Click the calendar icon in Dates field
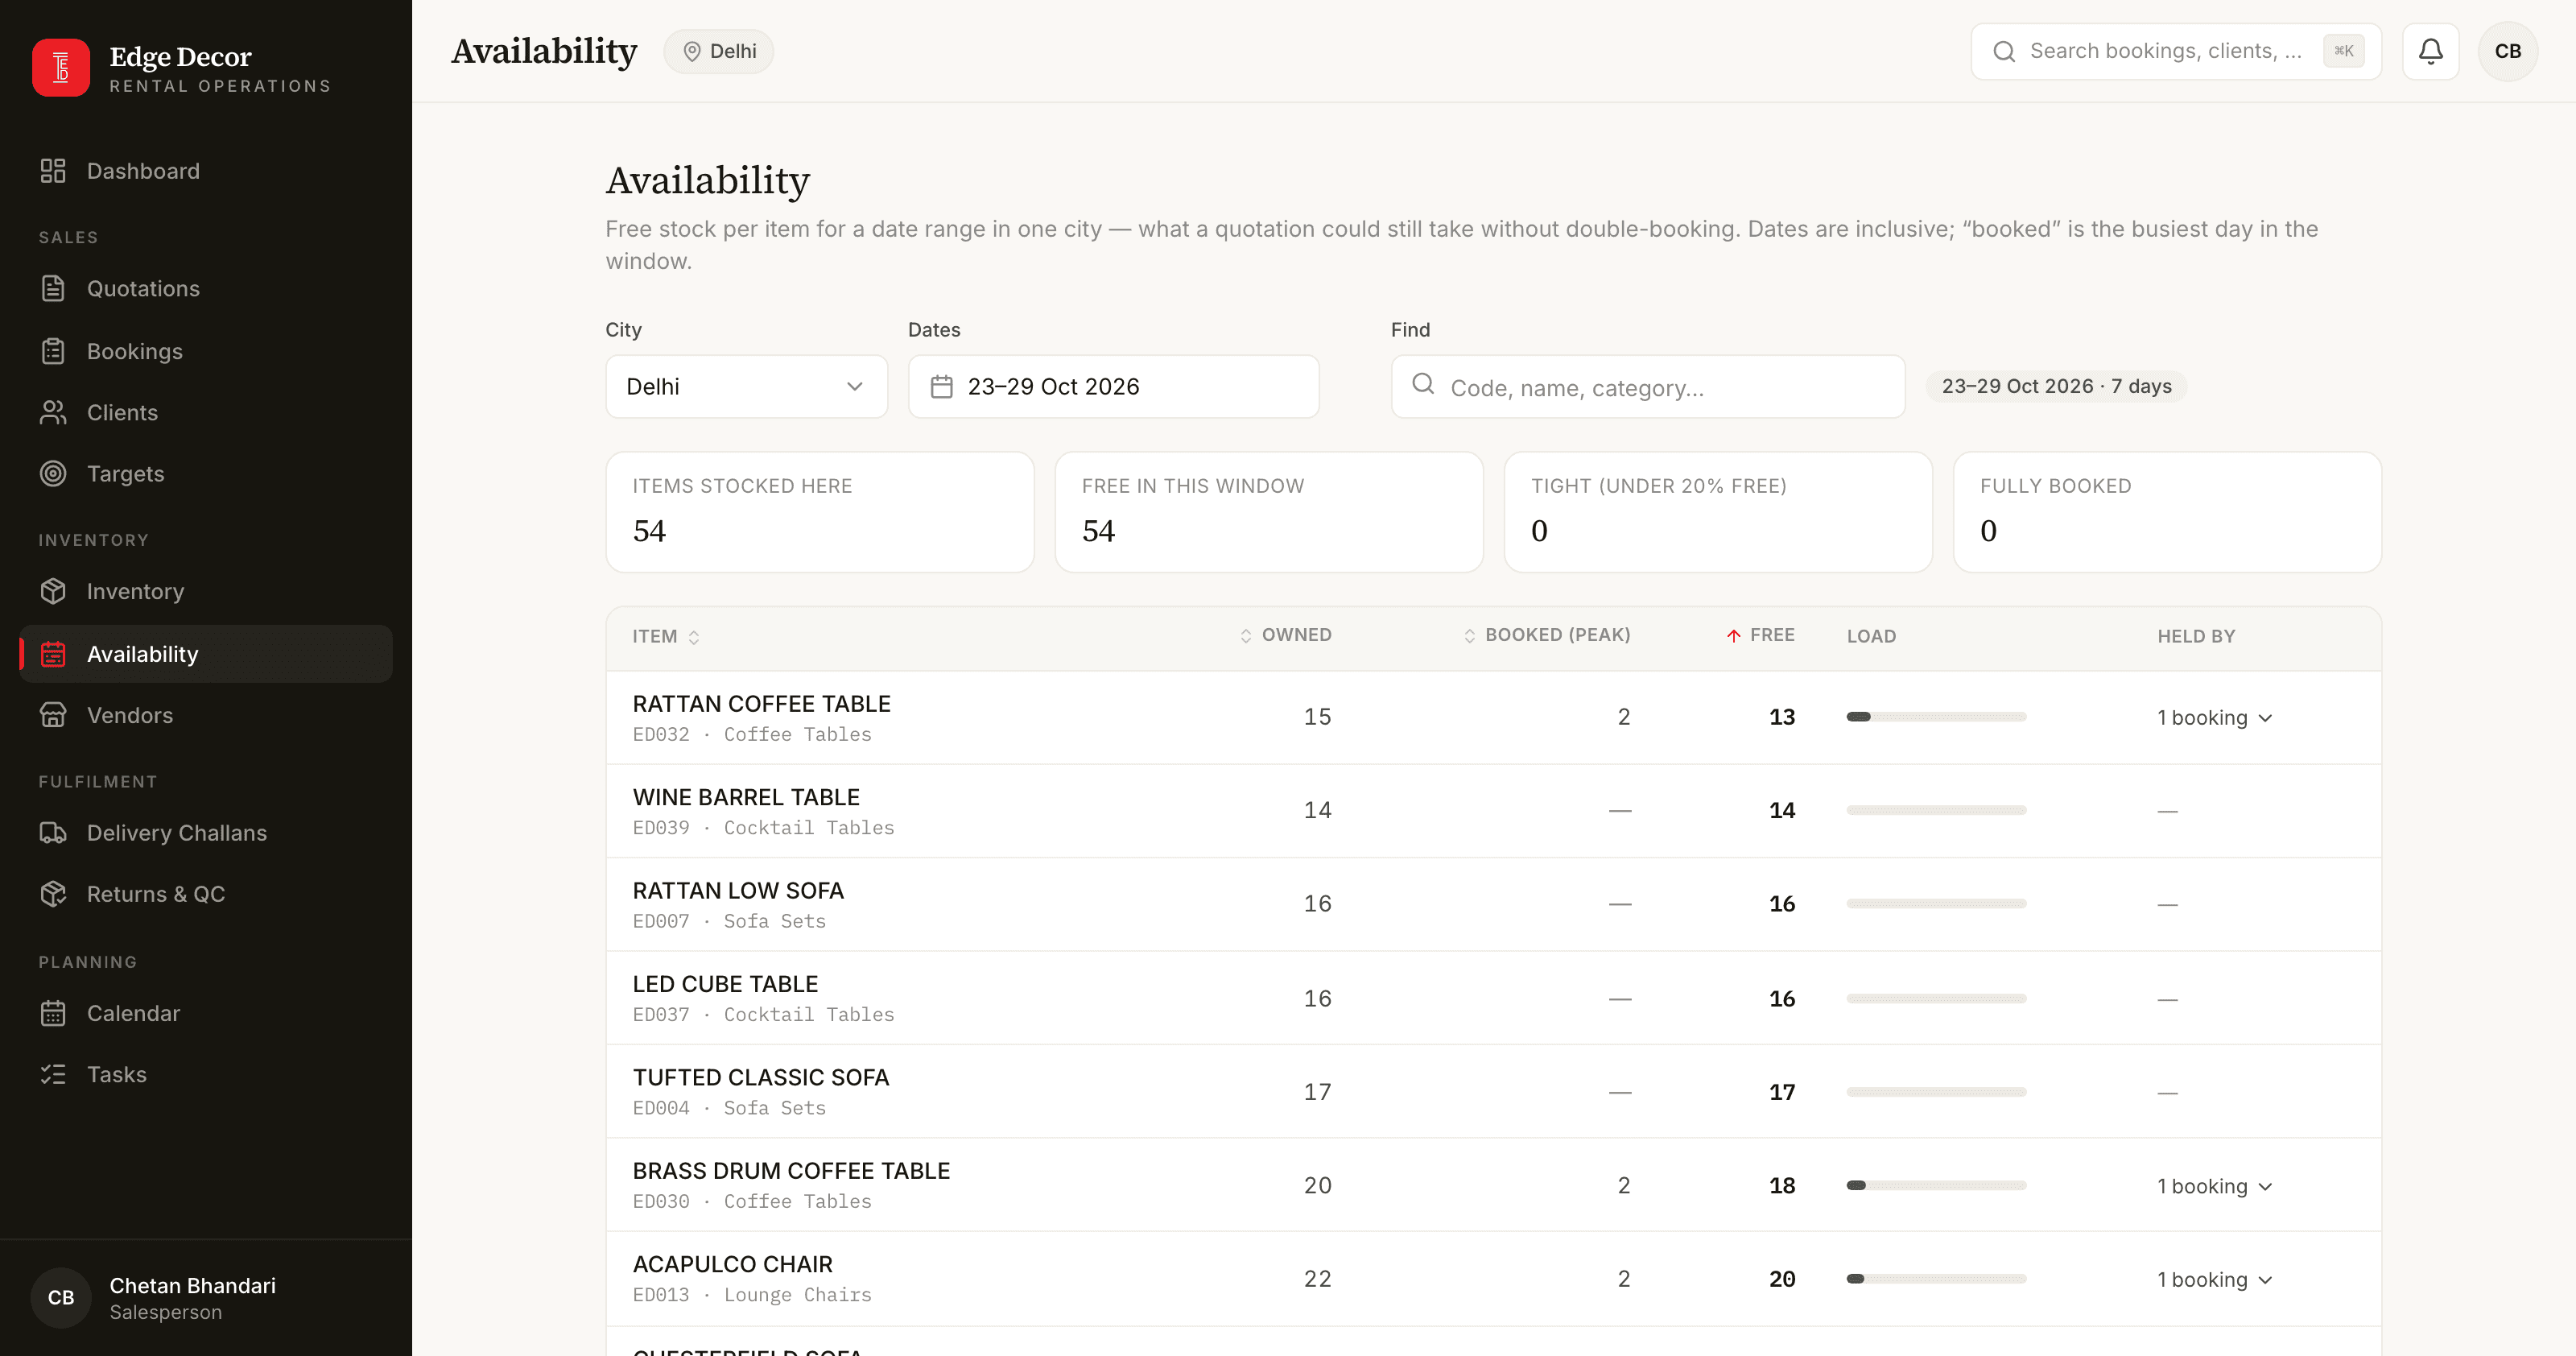 [941, 386]
